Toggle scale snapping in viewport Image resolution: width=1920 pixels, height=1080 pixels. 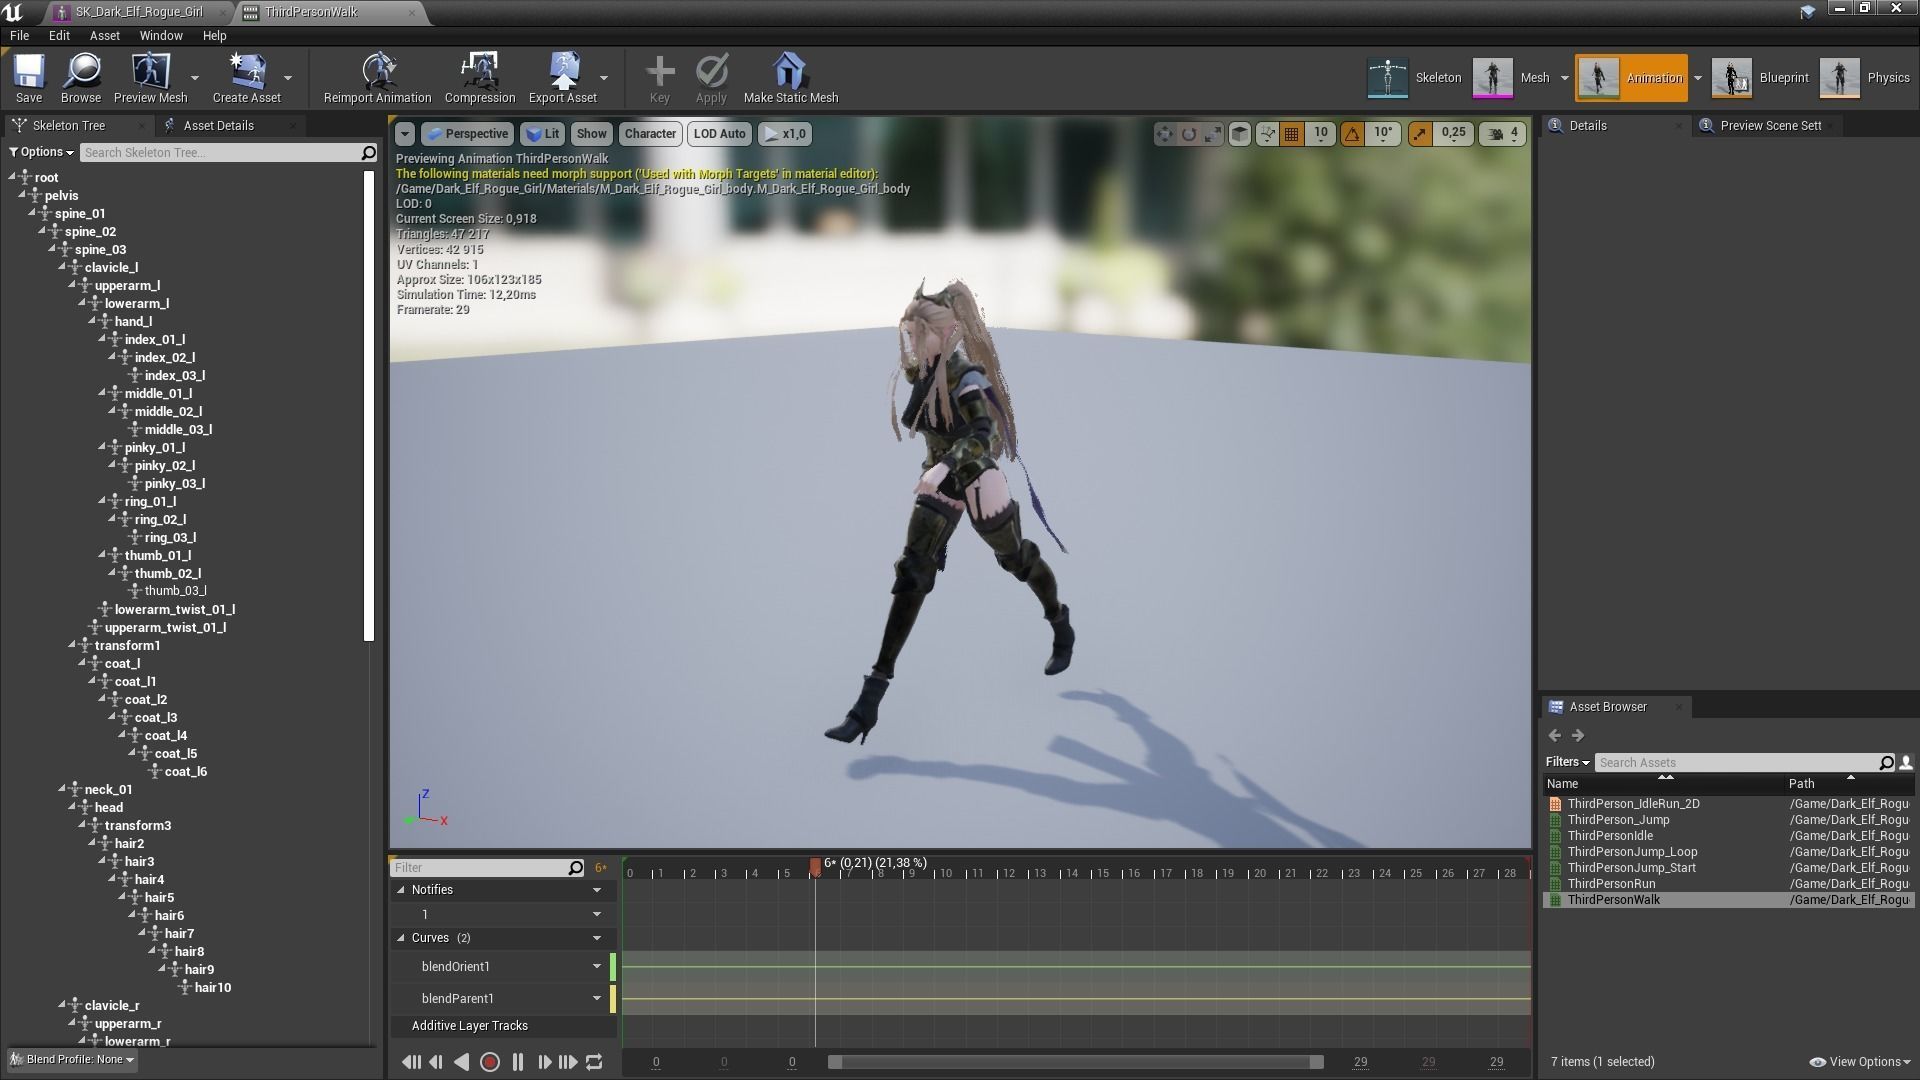pyautogui.click(x=1420, y=134)
